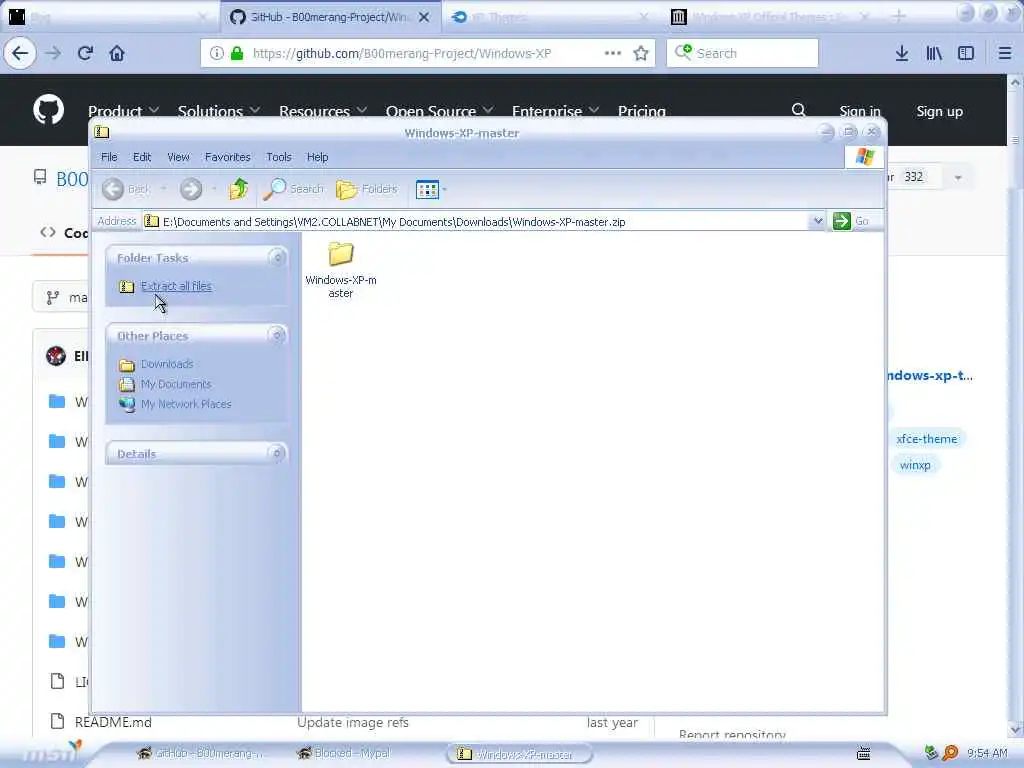
Task: Click Up folder icon in Explorer toolbar
Action: (x=238, y=189)
